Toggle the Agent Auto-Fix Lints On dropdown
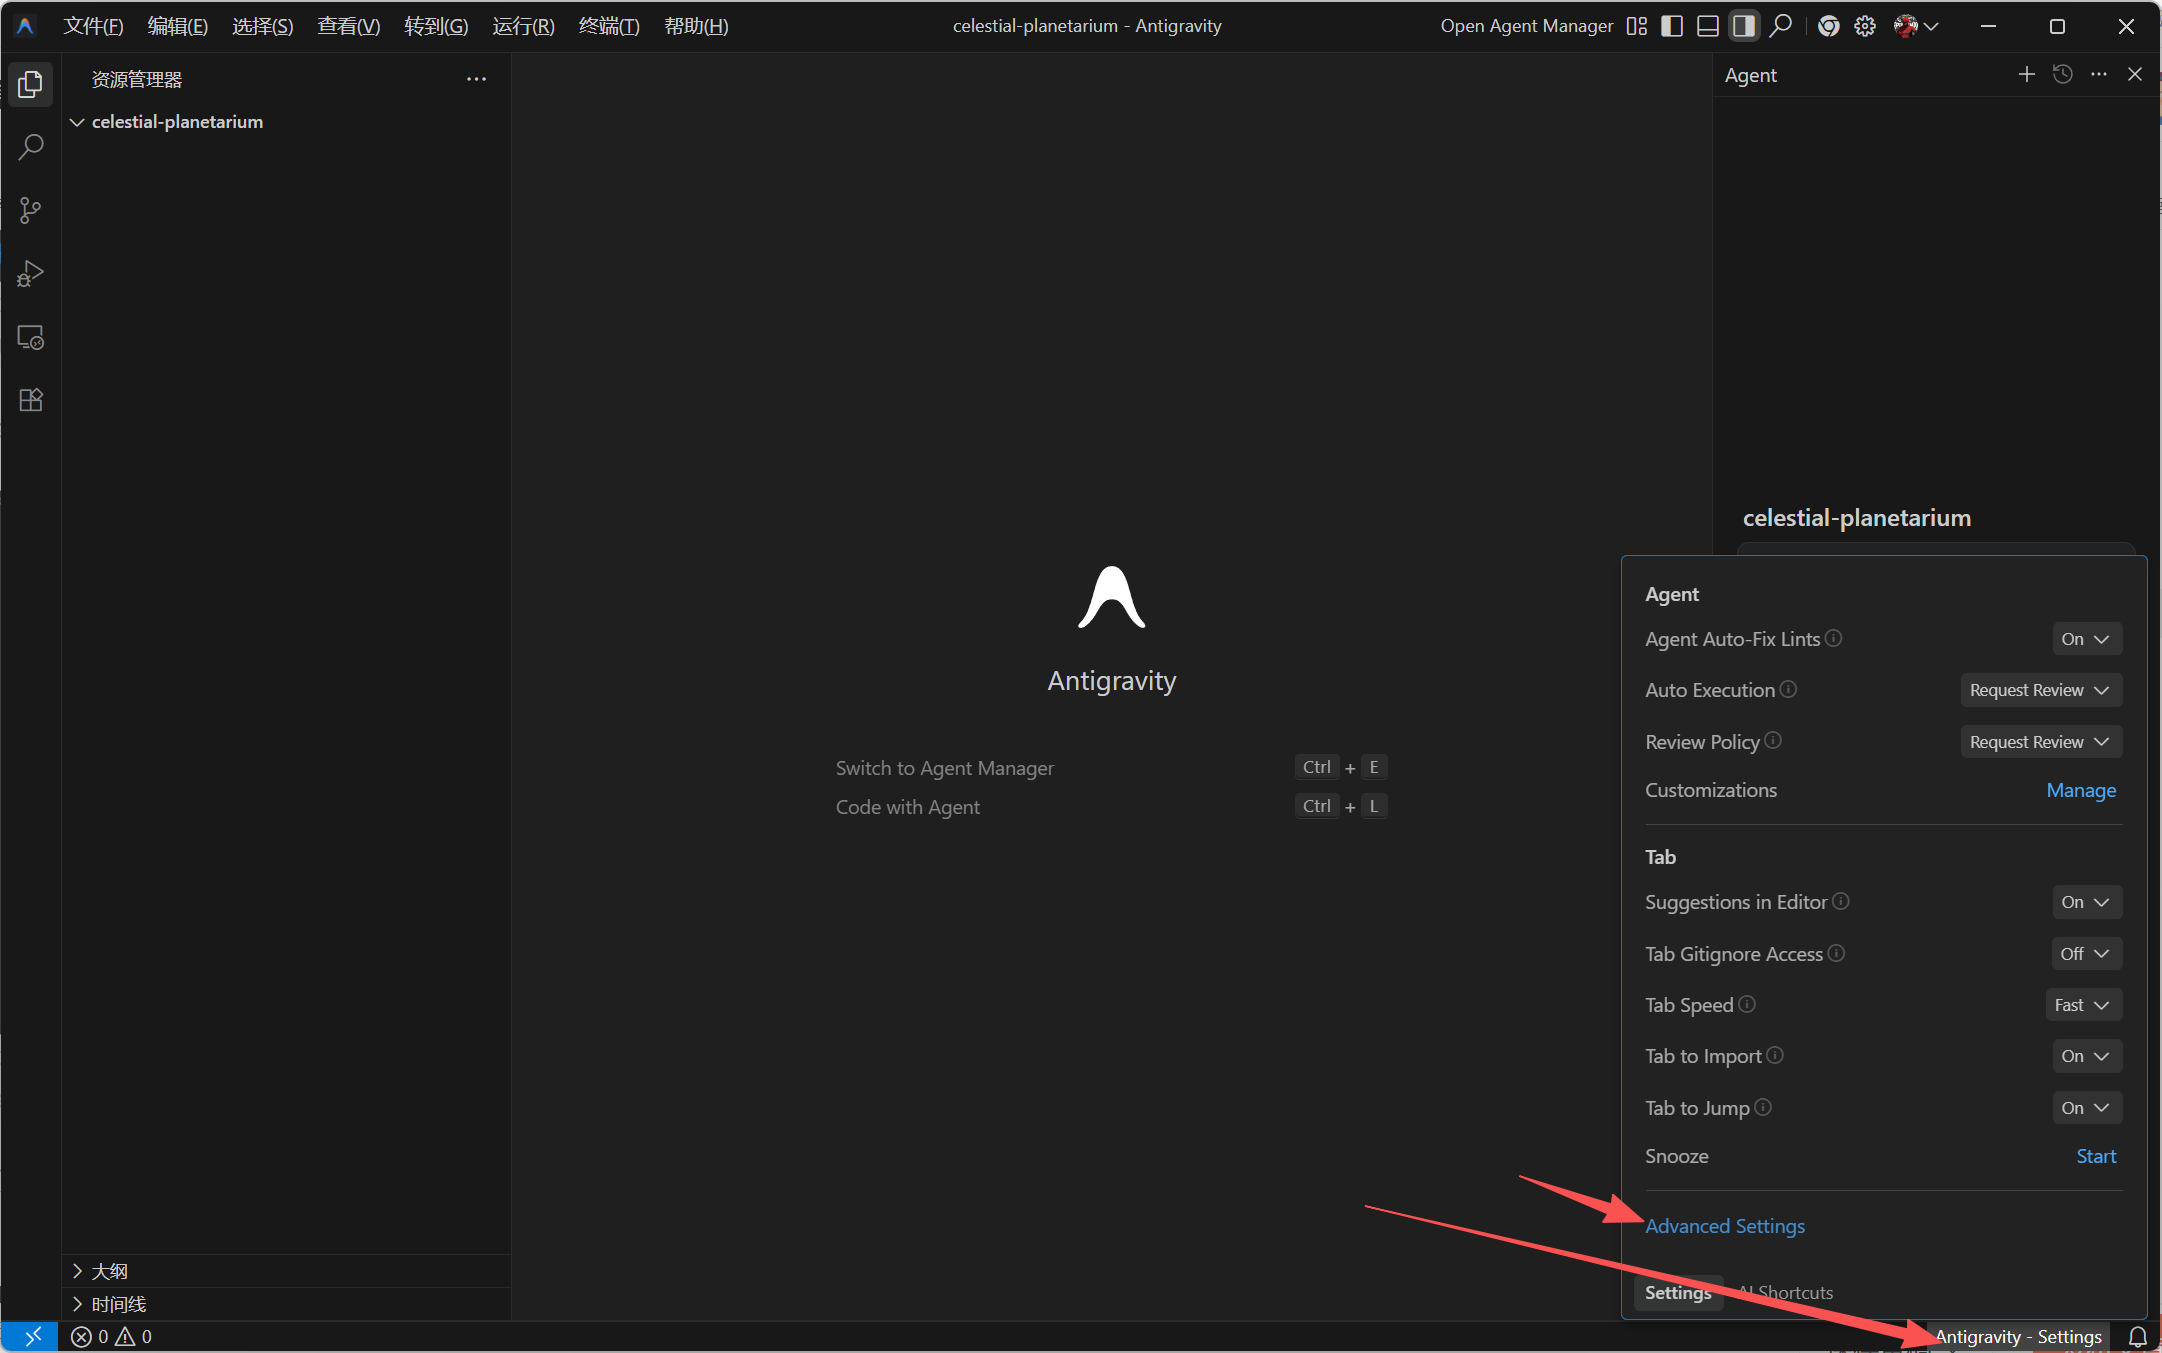 point(2085,639)
